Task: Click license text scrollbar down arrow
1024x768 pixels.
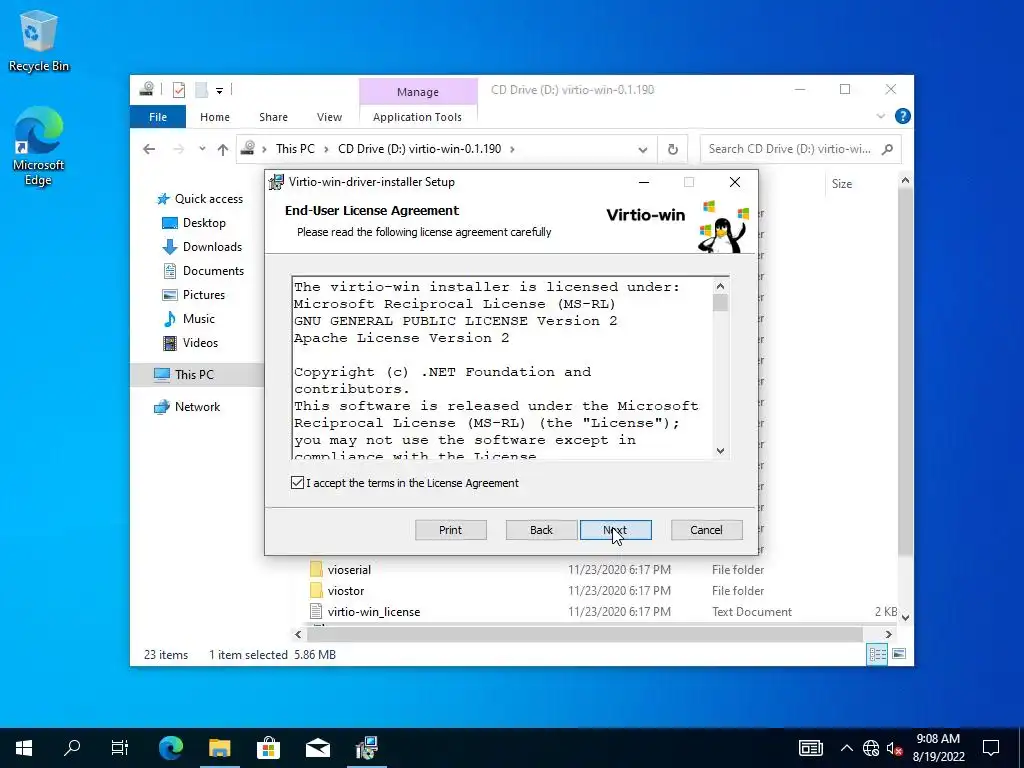Action: coord(720,451)
